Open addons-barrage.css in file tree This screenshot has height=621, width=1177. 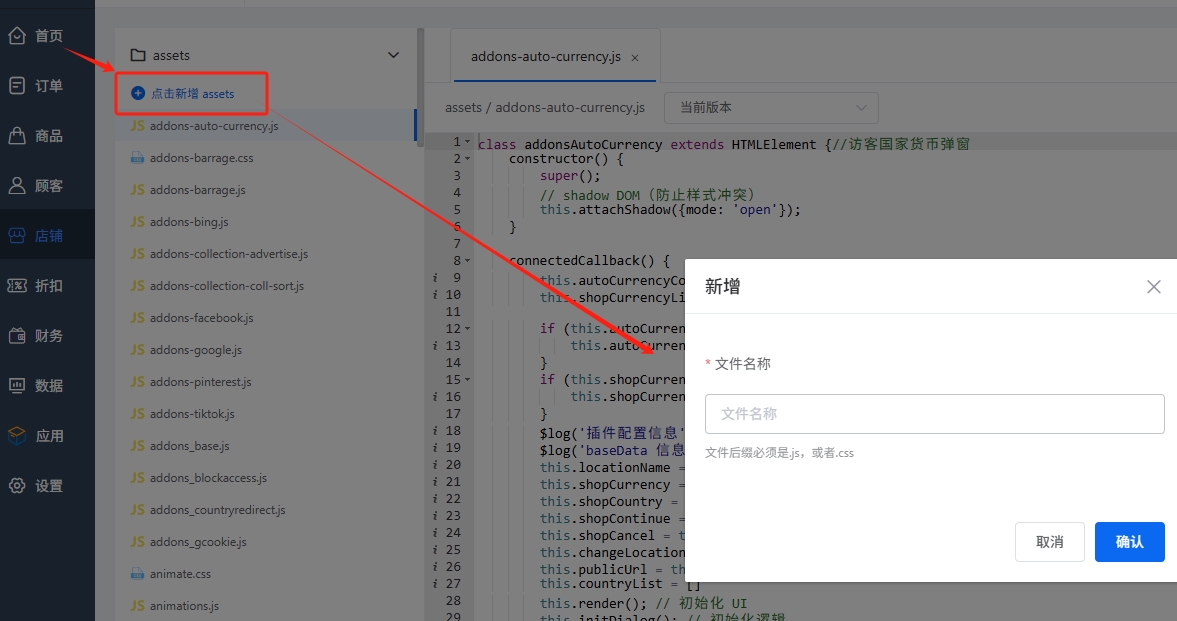pos(201,158)
